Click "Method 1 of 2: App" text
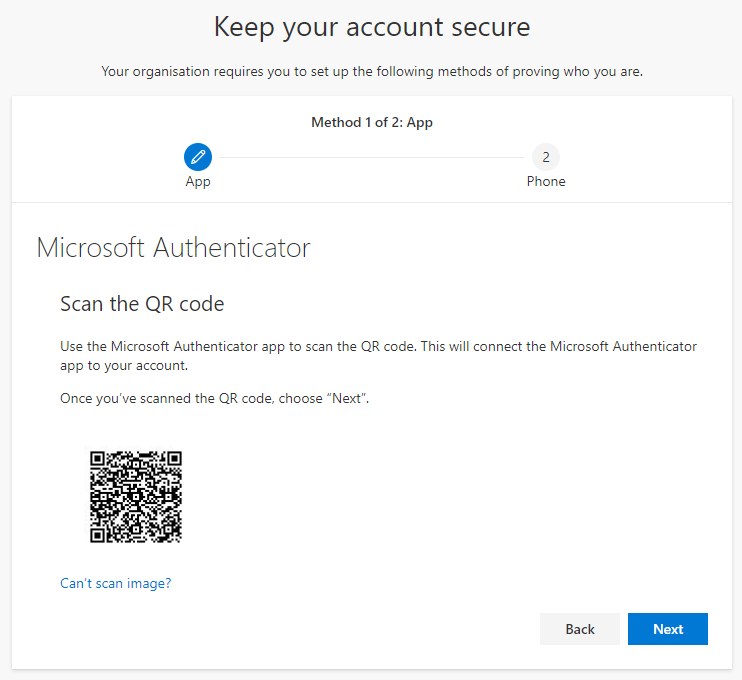This screenshot has height=680, width=742. coord(372,123)
